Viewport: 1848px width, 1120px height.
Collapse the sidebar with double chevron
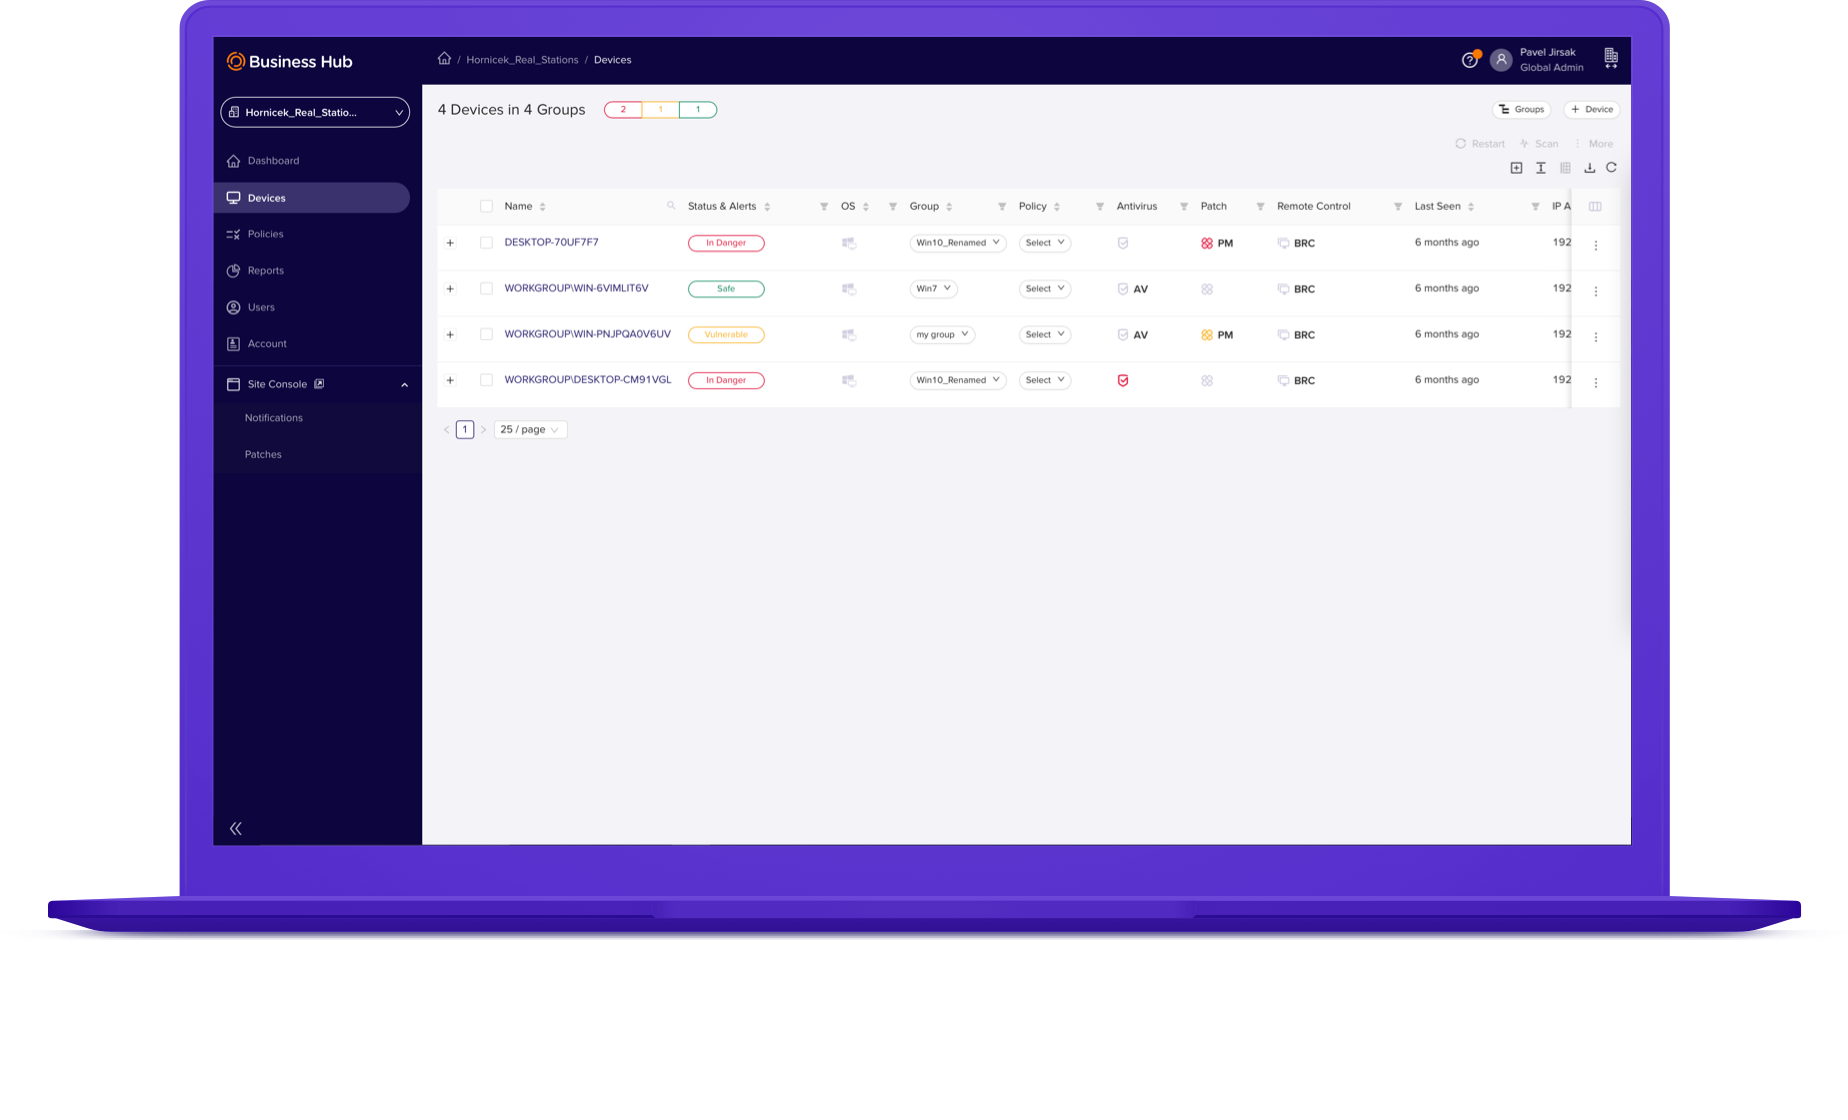click(236, 828)
